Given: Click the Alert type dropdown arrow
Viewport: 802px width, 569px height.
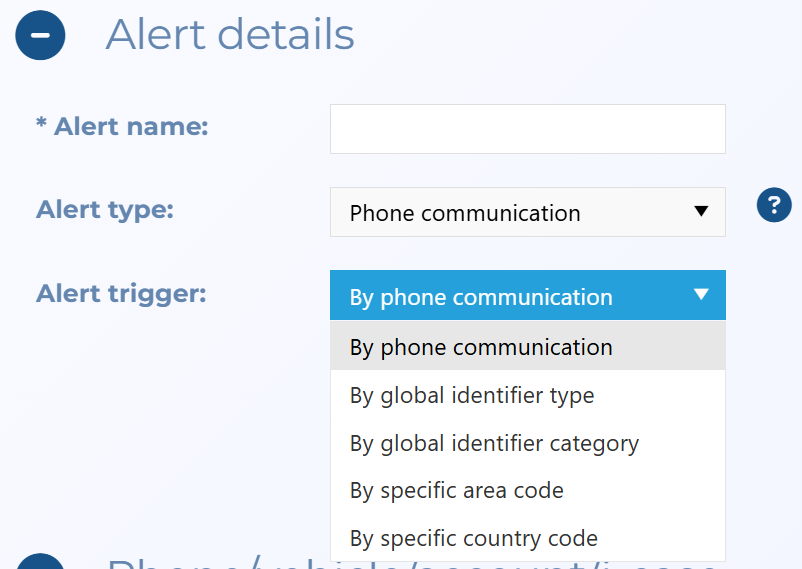Looking at the screenshot, I should point(701,211).
